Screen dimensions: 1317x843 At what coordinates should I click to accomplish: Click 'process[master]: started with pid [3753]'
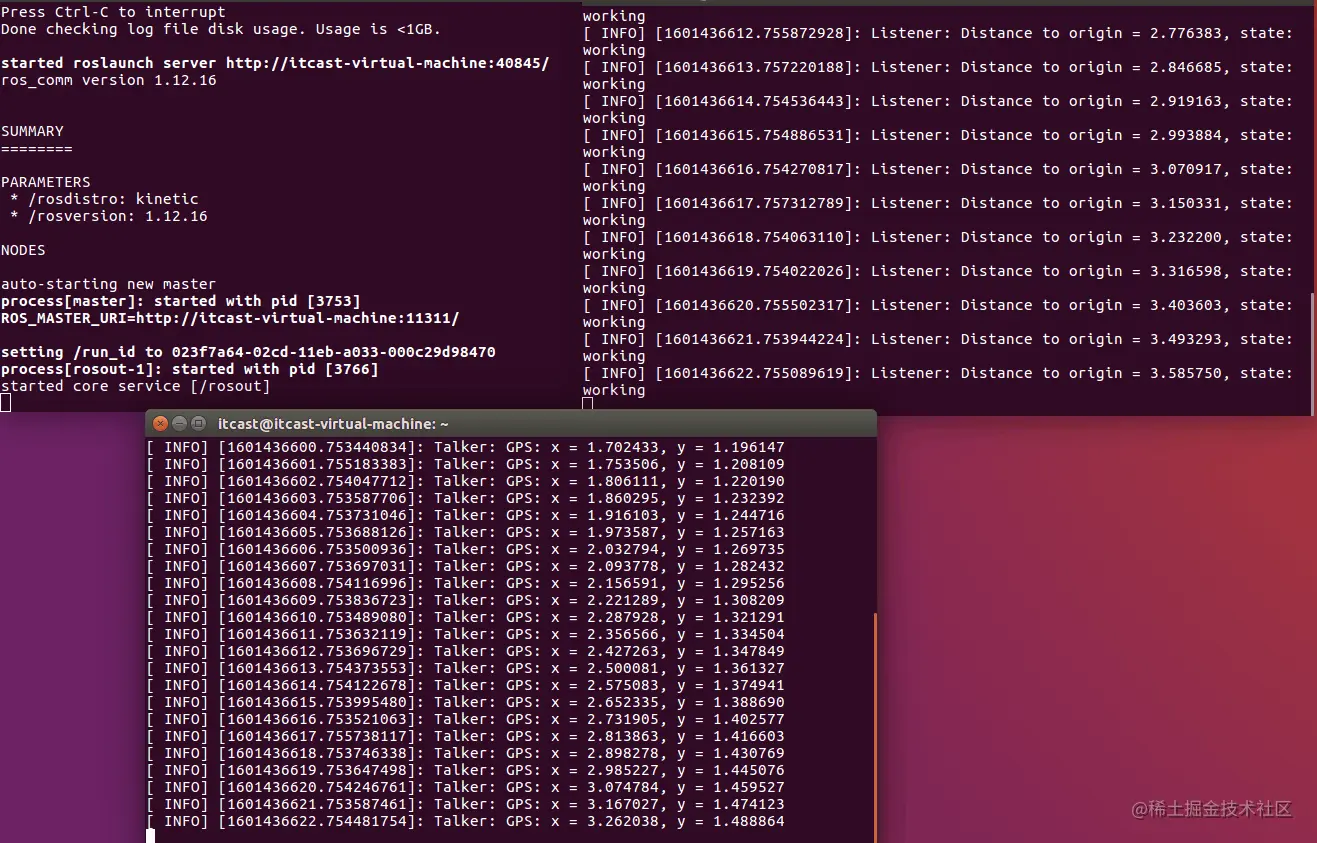click(x=180, y=301)
